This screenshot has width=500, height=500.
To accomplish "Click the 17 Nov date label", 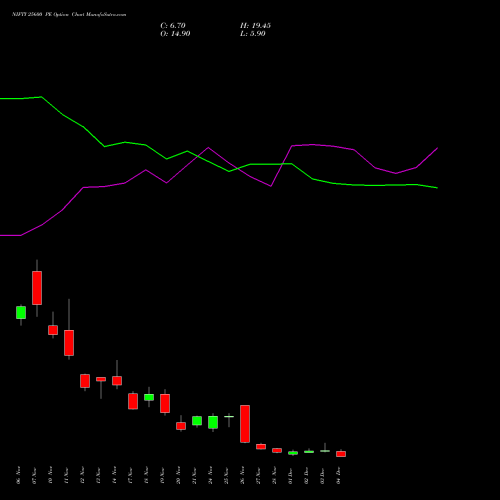I will [130, 475].
